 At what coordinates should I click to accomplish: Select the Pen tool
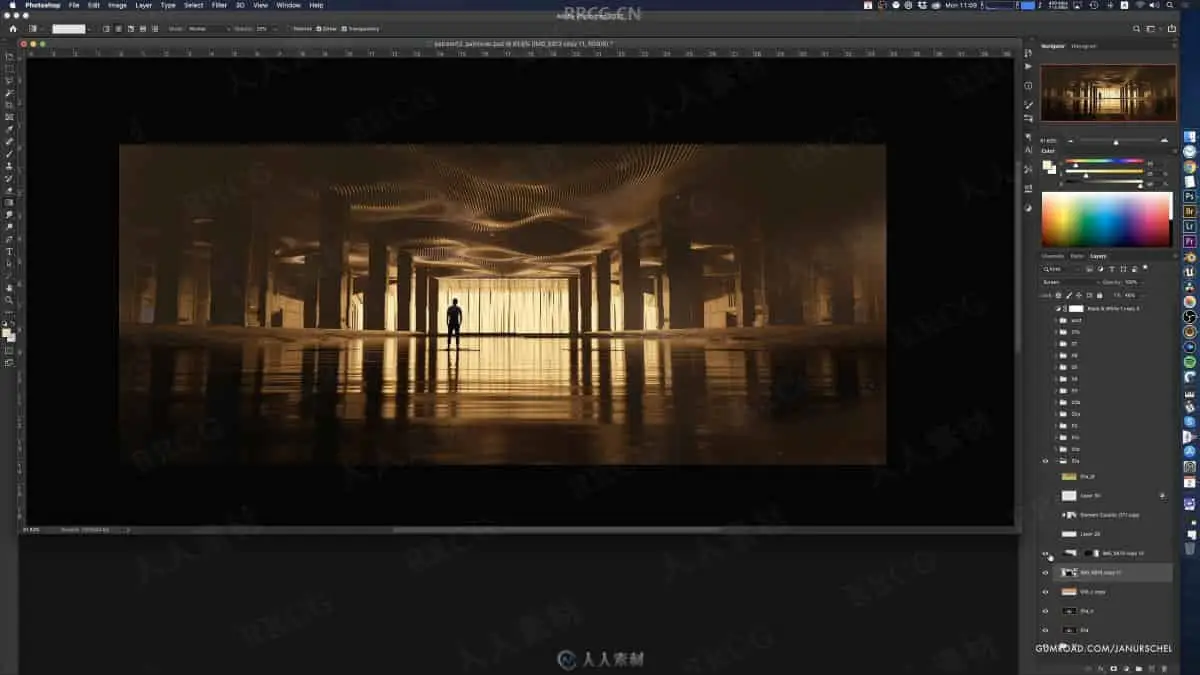click(x=10, y=239)
